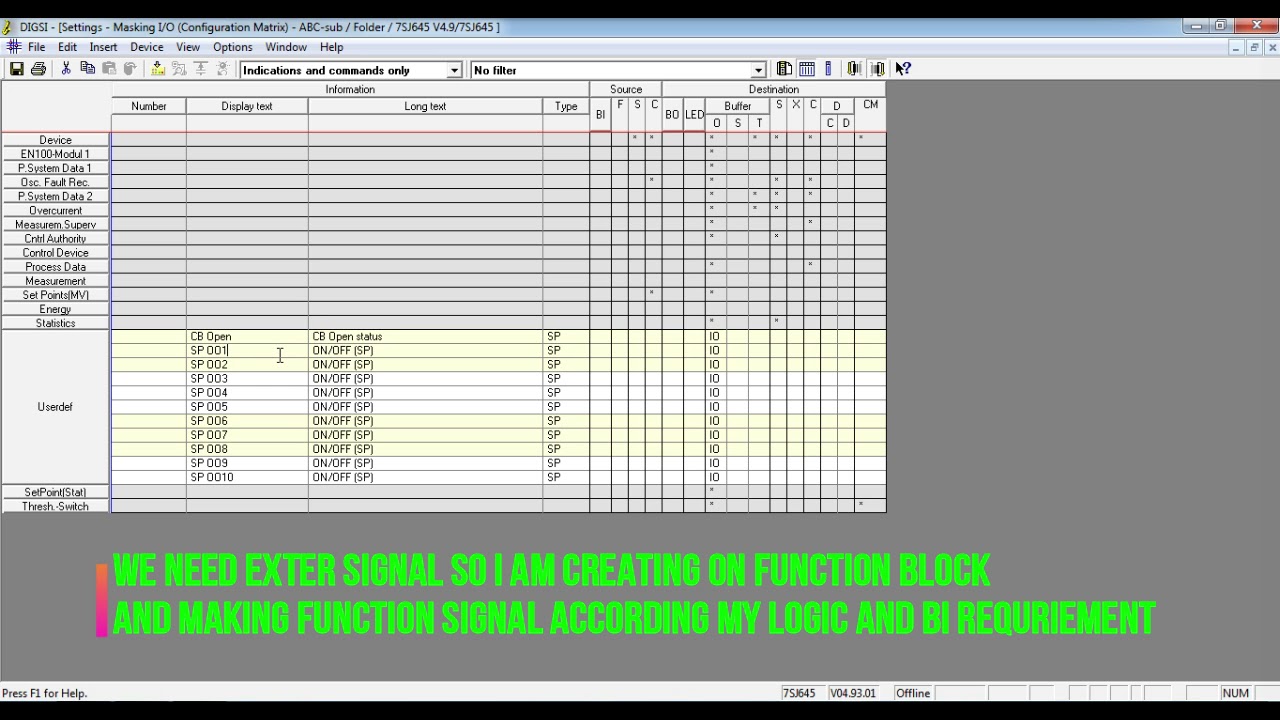This screenshot has width=1280, height=720.
Task: Click the Cut scissors icon
Action: pyautogui.click(x=66, y=69)
